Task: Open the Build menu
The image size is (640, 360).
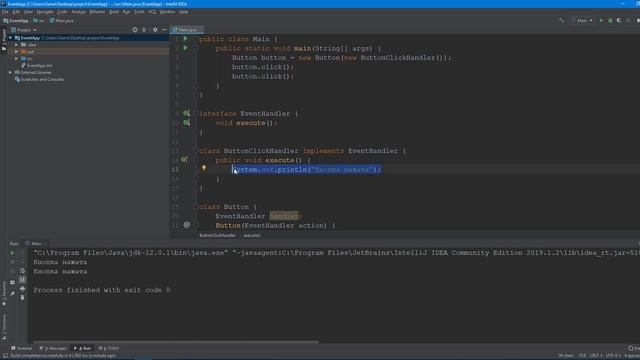Action: point(114,12)
